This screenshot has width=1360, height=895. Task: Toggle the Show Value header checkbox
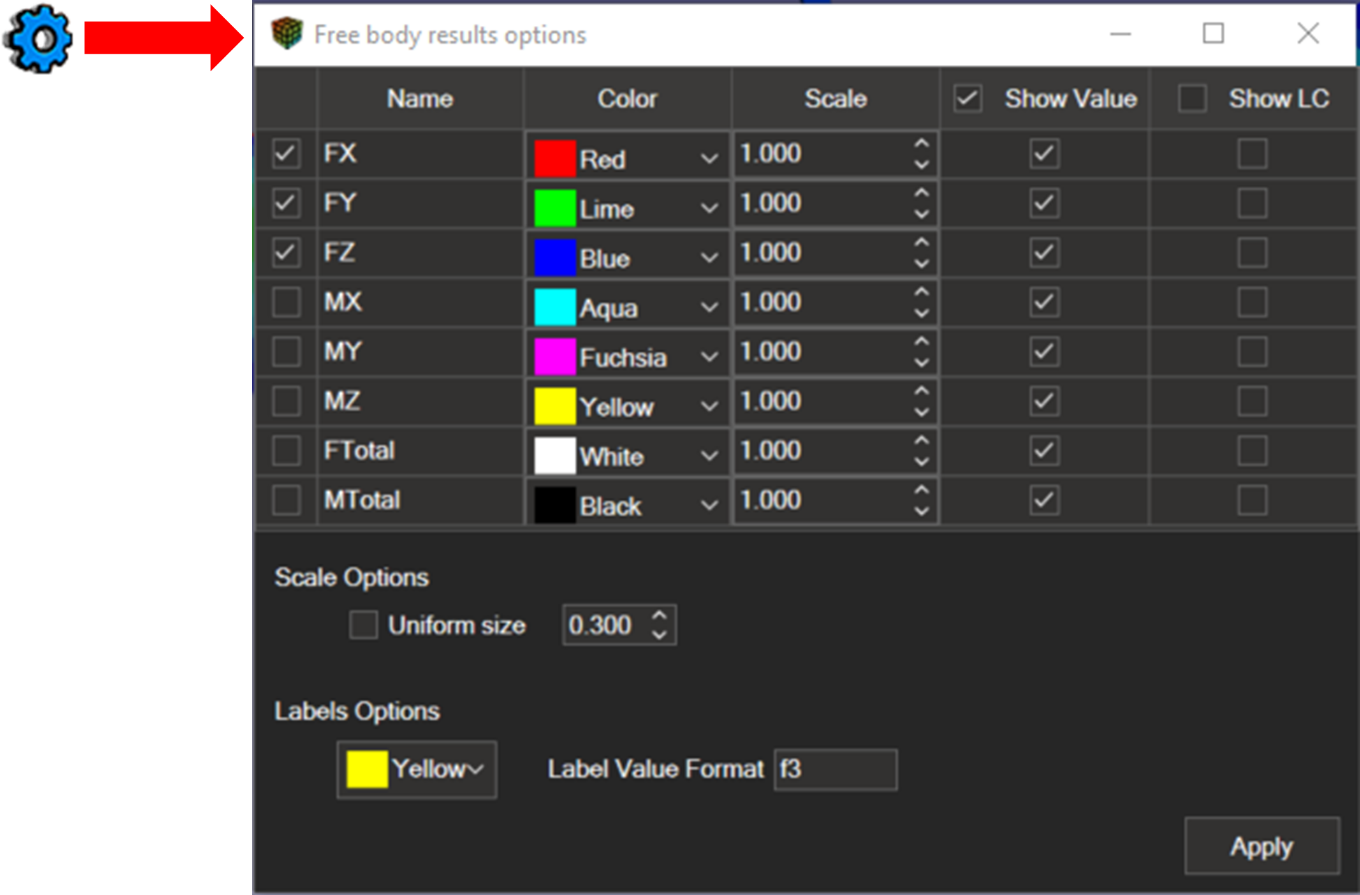[967, 98]
